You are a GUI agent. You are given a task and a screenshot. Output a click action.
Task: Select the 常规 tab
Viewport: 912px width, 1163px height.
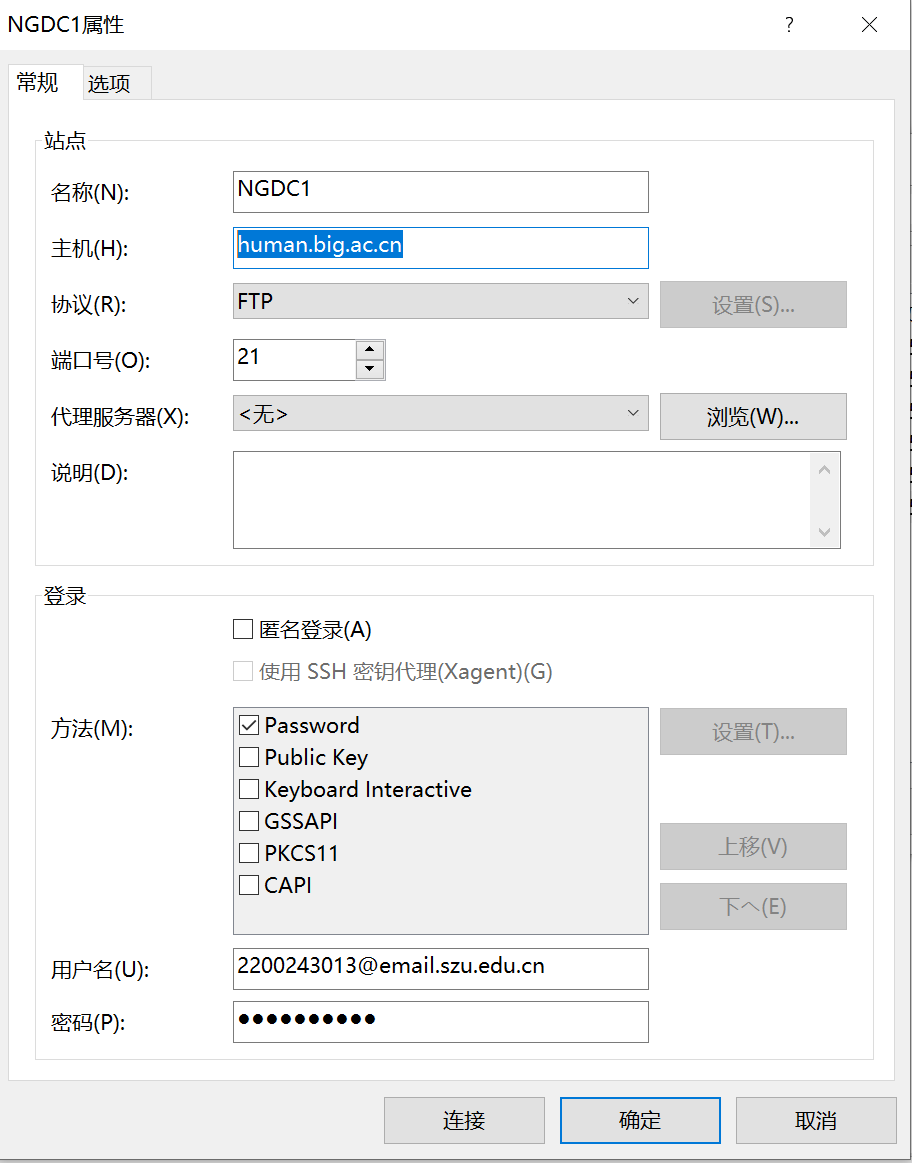coord(38,82)
